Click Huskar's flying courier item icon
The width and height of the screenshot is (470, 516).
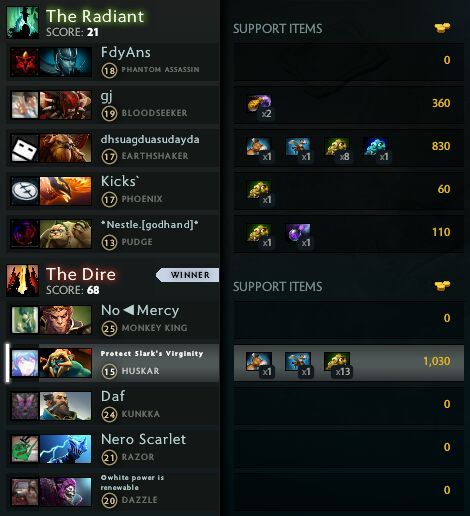pyautogui.click(x=298, y=361)
